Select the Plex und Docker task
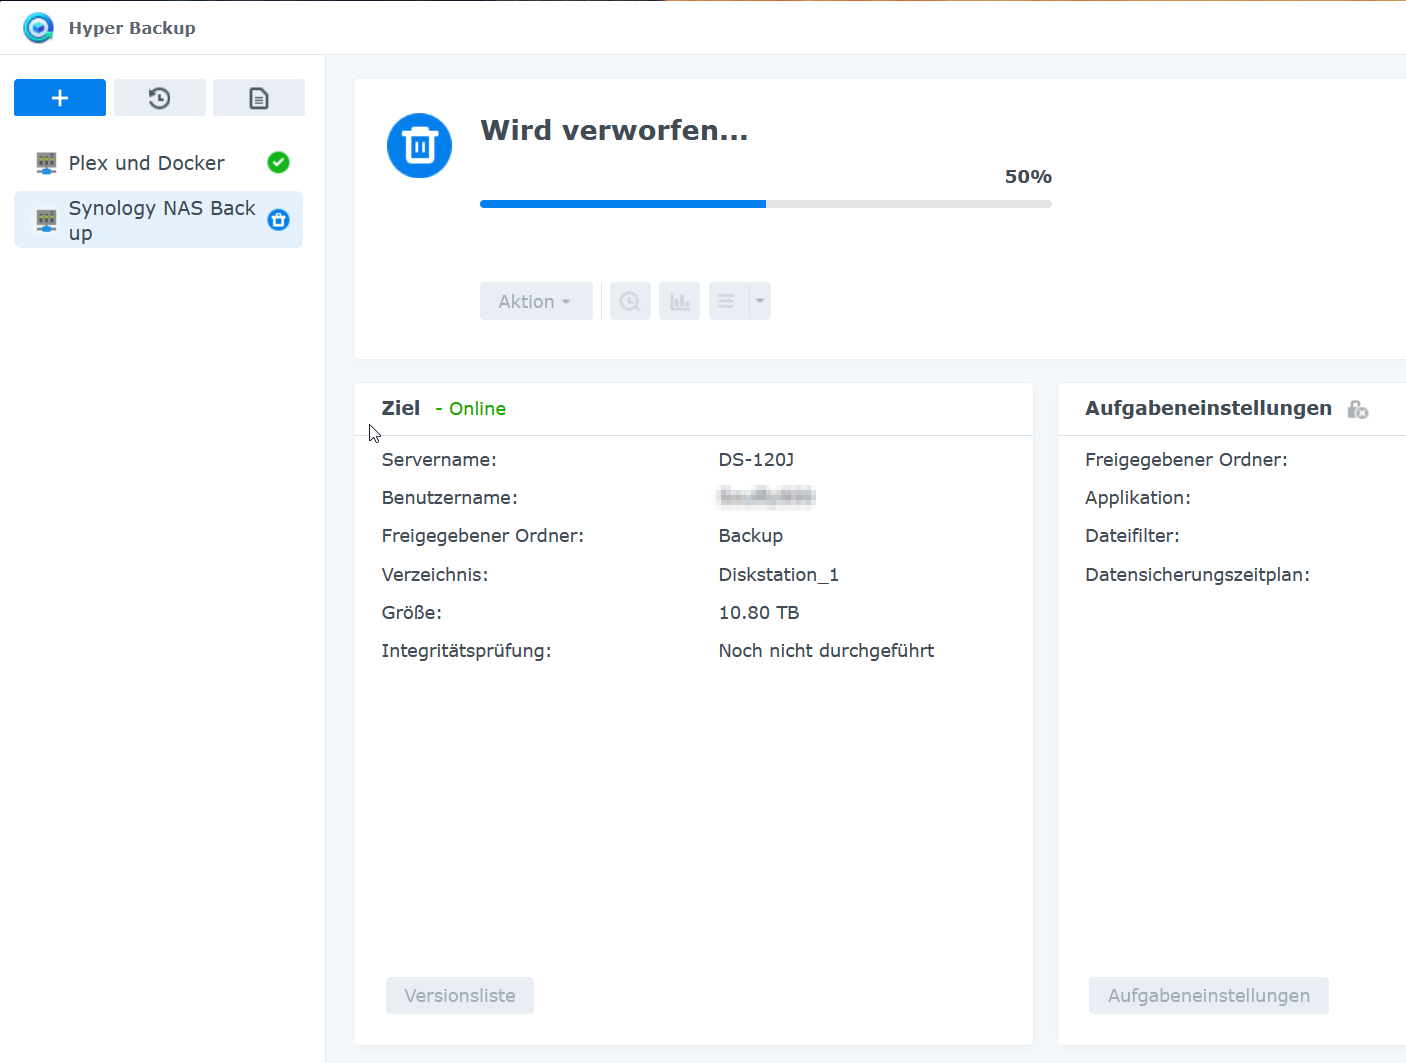The height and width of the screenshot is (1063, 1406). pos(158,163)
